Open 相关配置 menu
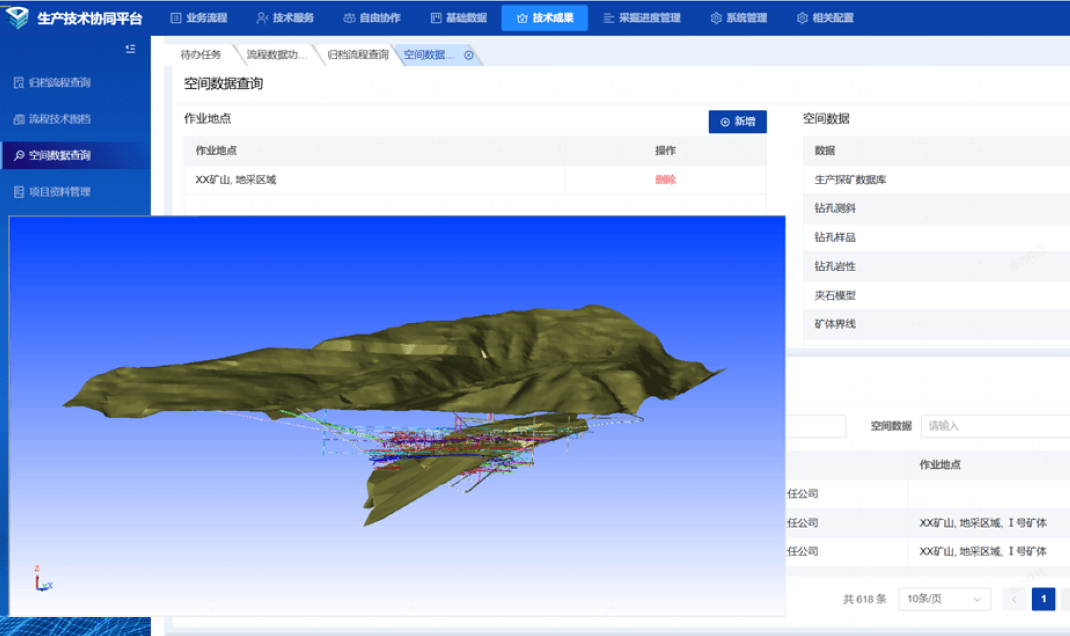The image size is (1070, 636). tap(825, 18)
